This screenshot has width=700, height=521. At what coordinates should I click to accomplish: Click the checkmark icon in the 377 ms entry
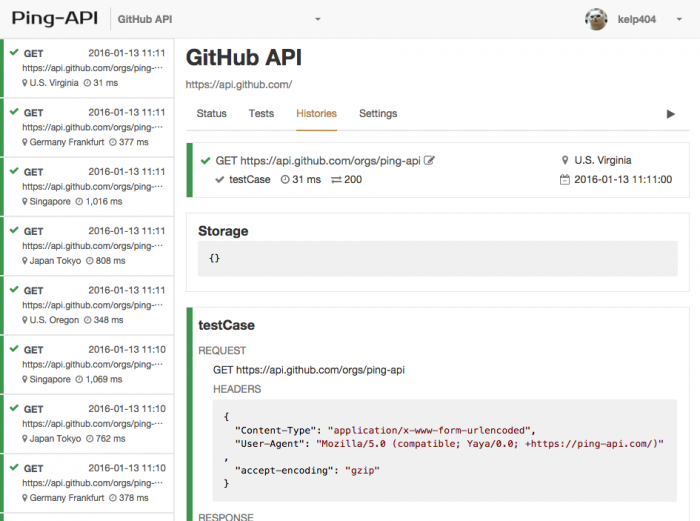14,112
